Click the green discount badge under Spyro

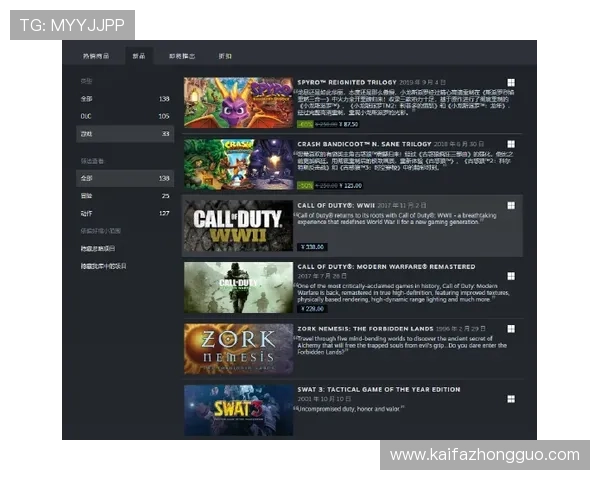(305, 125)
